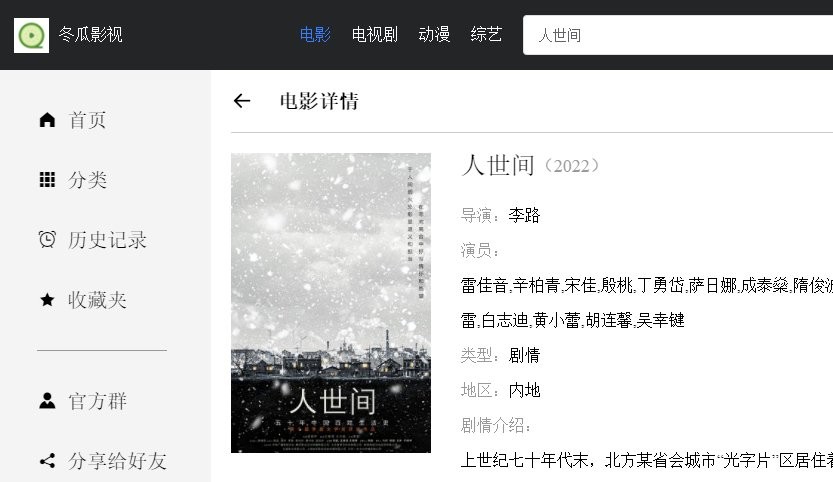Image resolution: width=833 pixels, height=482 pixels.
Task: Click the 剧情 genre label
Action: pos(524,355)
